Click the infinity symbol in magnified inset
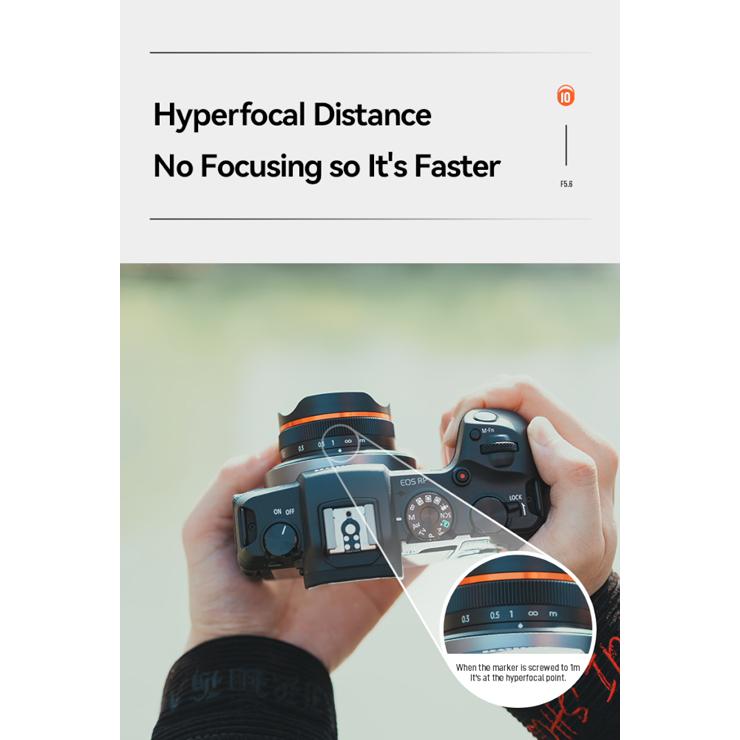 pyautogui.click(x=533, y=613)
